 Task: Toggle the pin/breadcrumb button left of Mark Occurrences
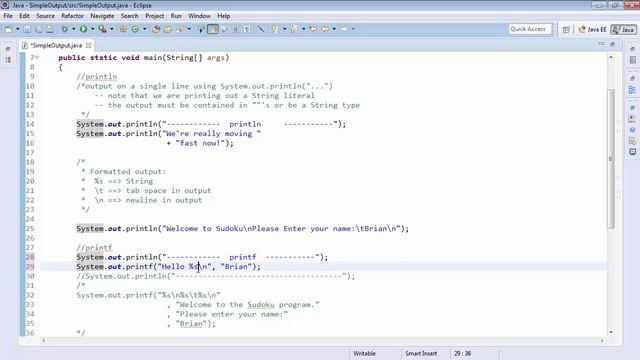[201, 29]
